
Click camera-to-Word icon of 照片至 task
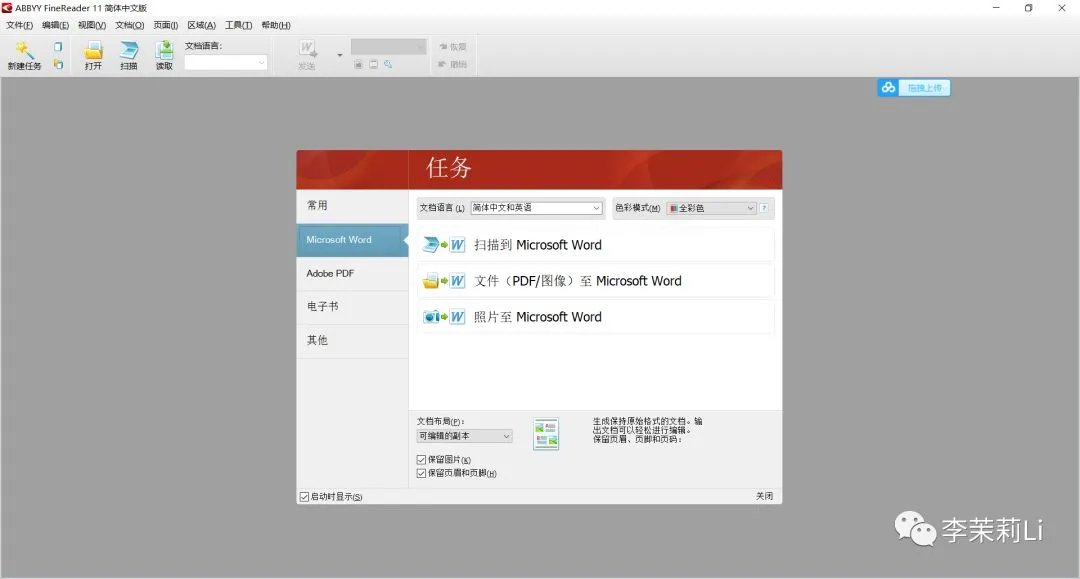pos(444,317)
